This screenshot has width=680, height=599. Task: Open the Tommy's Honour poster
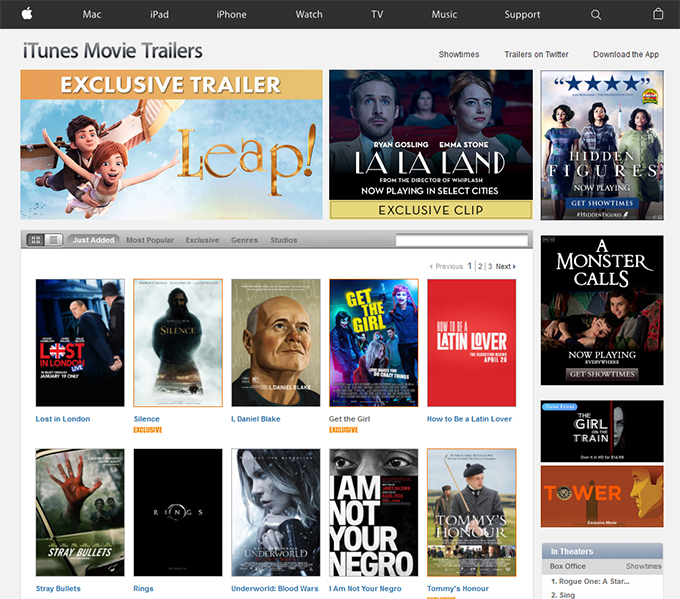(471, 512)
